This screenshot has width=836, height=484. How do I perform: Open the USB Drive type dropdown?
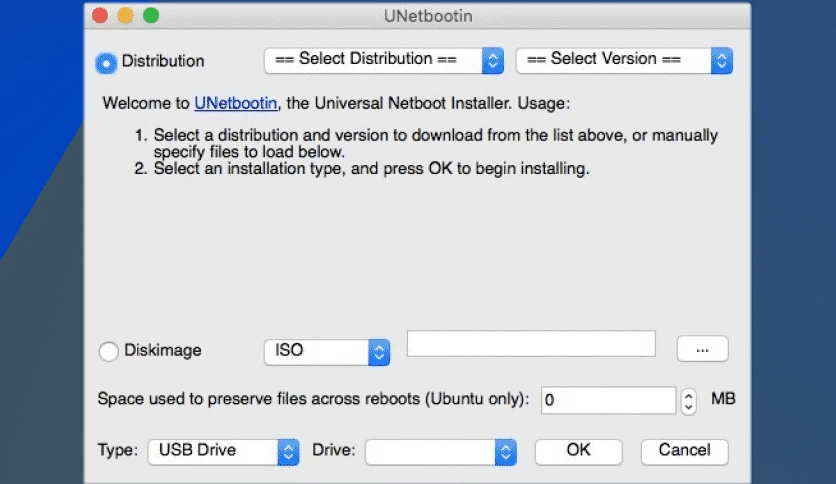(223, 452)
